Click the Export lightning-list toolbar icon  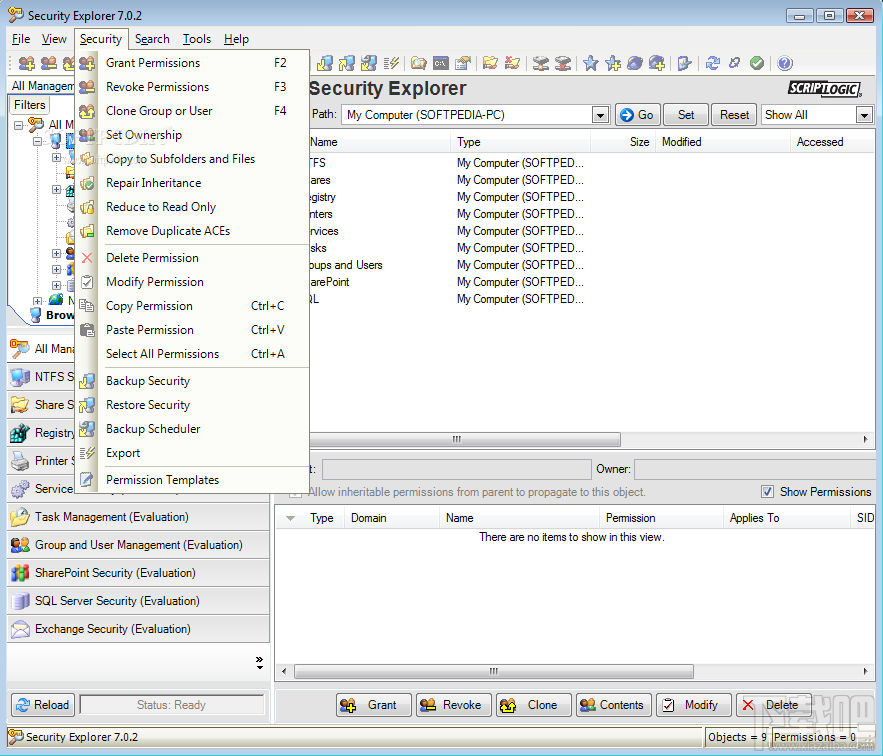391,63
